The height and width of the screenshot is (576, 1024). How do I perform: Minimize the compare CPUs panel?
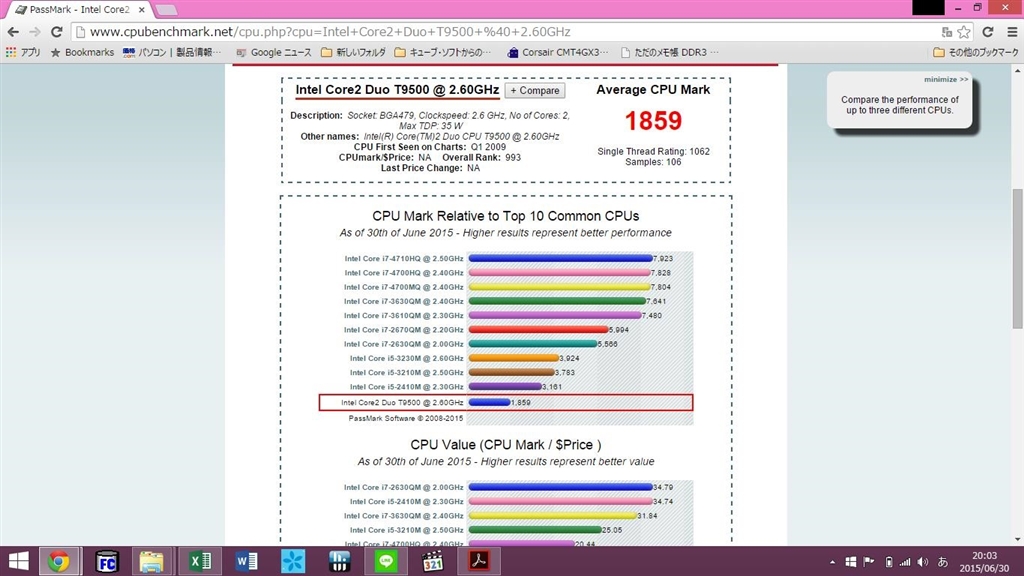point(946,79)
